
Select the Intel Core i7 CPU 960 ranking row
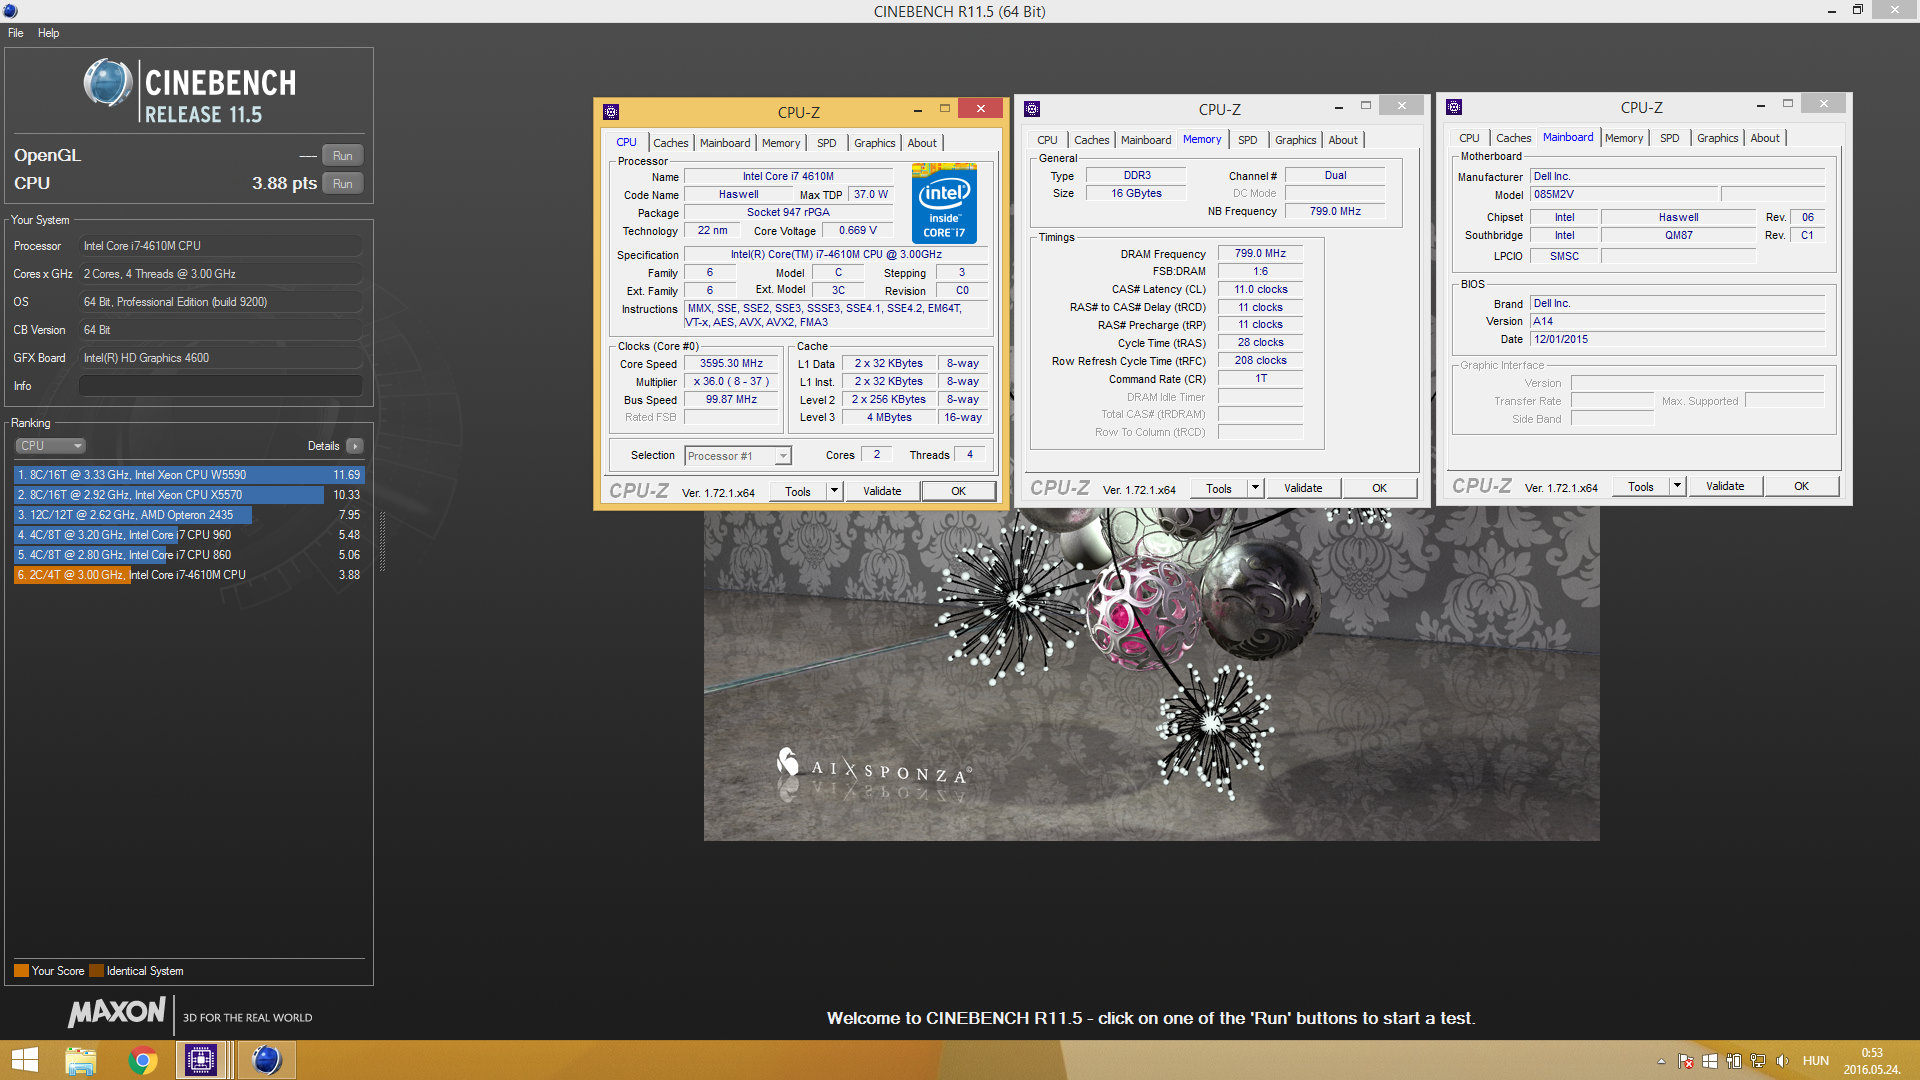tap(189, 535)
